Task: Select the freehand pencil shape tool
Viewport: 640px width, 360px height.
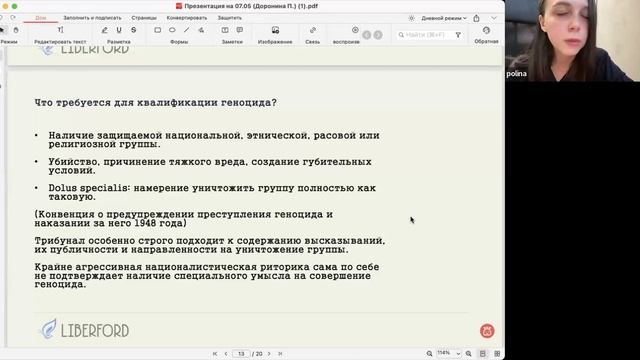Action: [x=201, y=30]
